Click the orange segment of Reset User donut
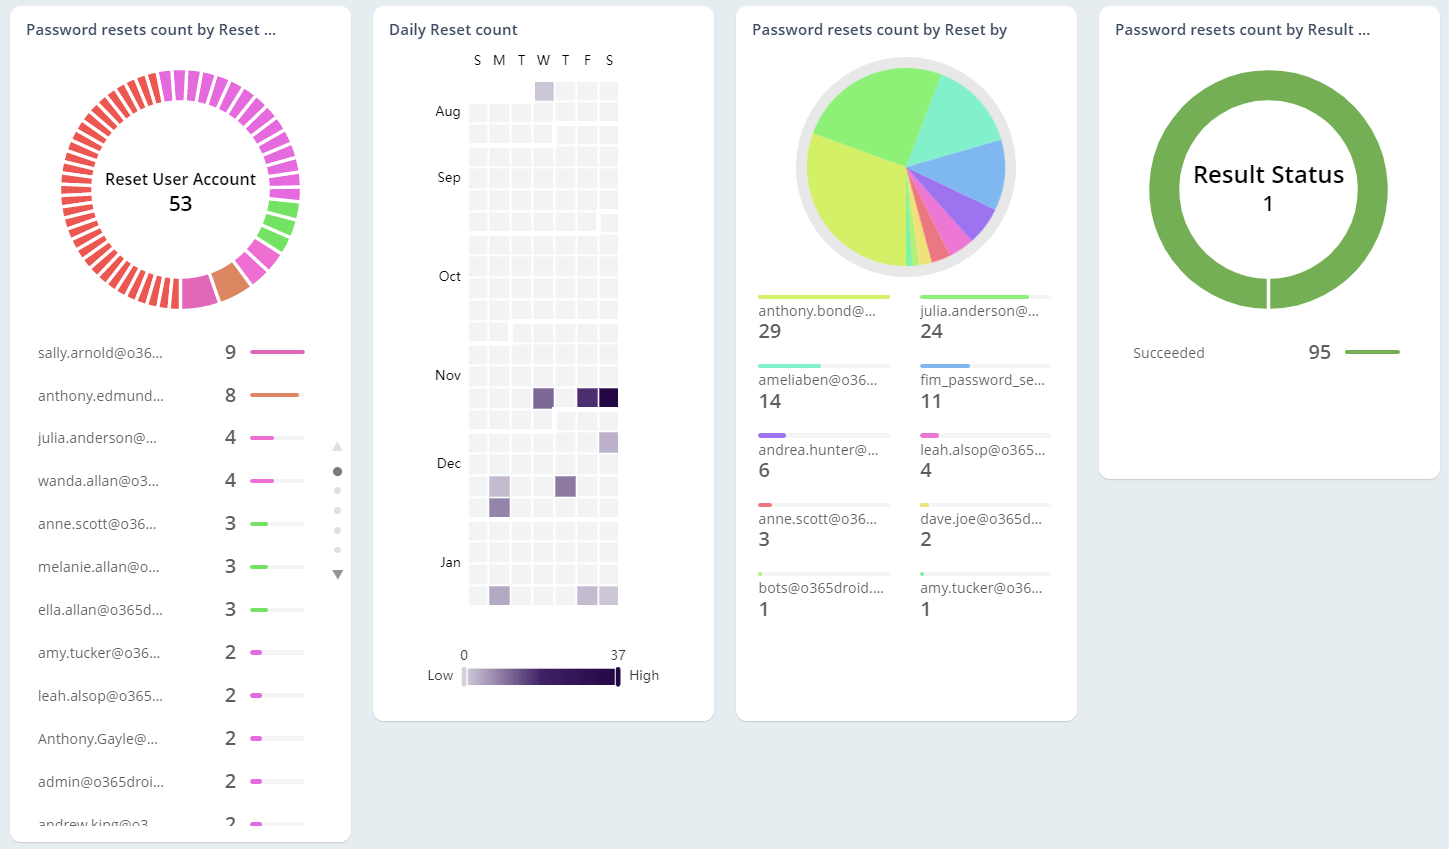This screenshot has width=1449, height=849. click(x=230, y=282)
